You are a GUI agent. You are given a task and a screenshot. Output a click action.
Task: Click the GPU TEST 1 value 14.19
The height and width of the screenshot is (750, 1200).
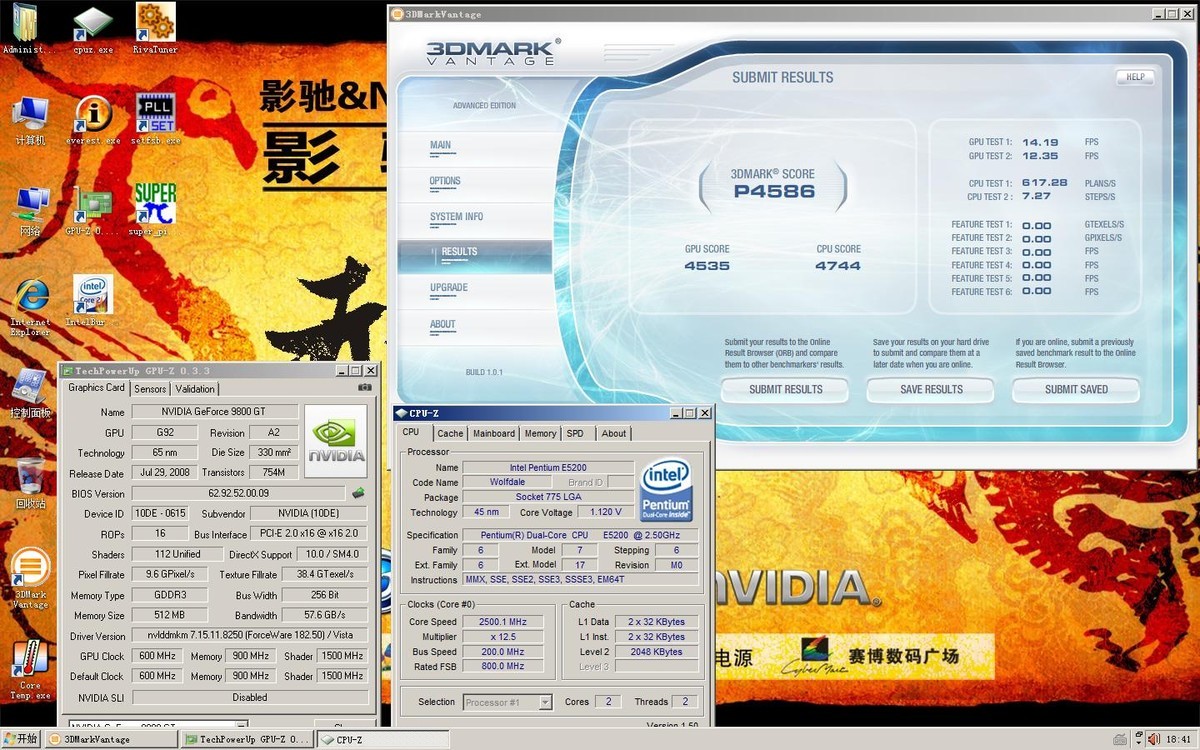point(1040,142)
